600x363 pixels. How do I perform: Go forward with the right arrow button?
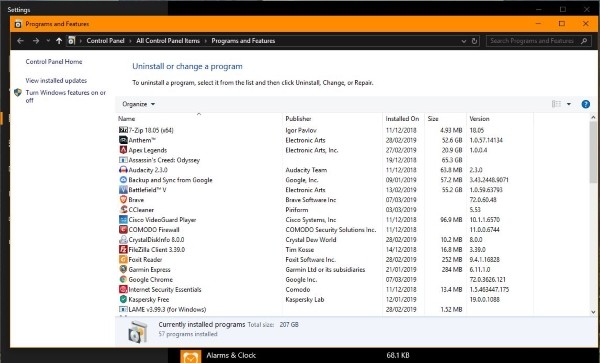tap(36, 41)
